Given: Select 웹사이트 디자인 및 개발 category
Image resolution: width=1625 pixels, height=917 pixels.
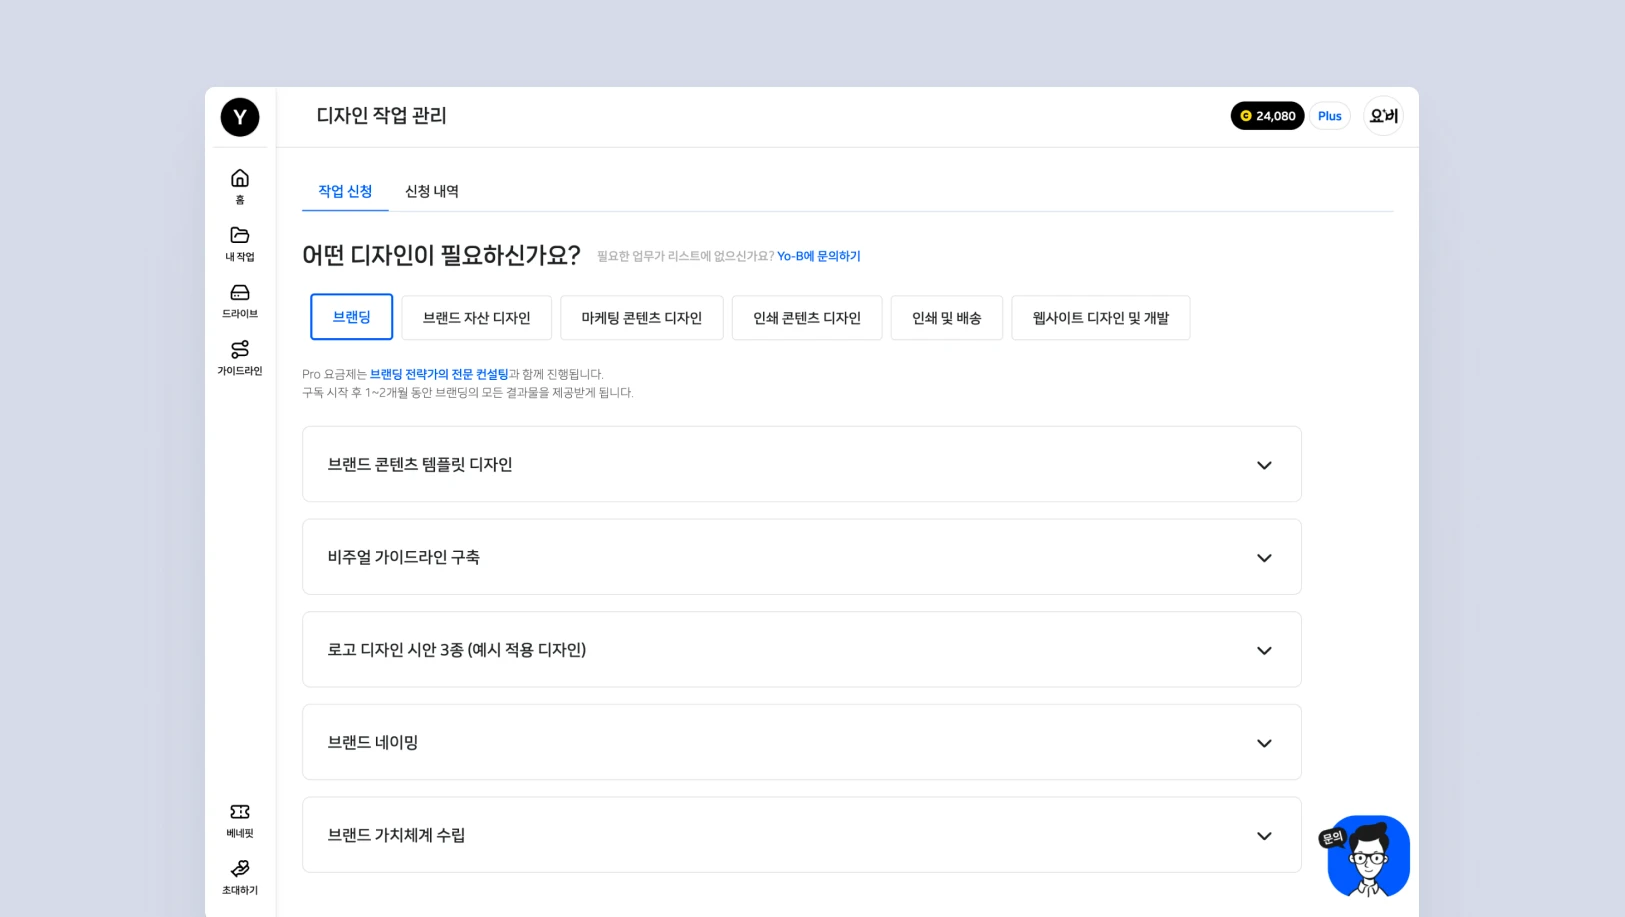Looking at the screenshot, I should click(1100, 318).
